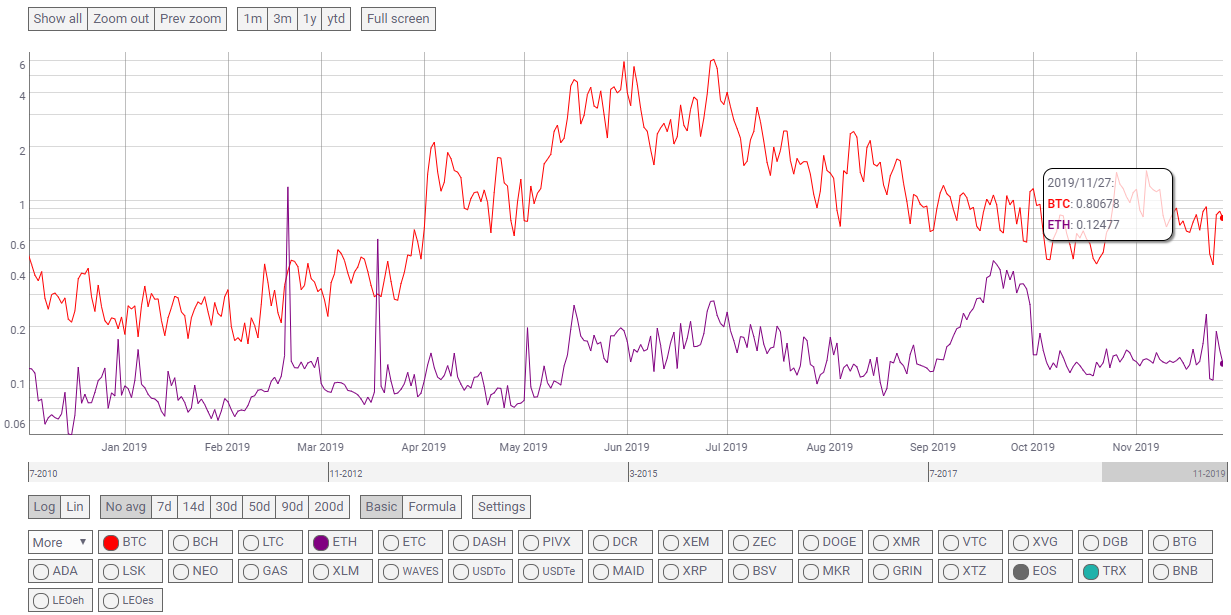This screenshot has height=615, width=1231.
Task: Enable the DOGE coin circle
Action: [x=811, y=543]
